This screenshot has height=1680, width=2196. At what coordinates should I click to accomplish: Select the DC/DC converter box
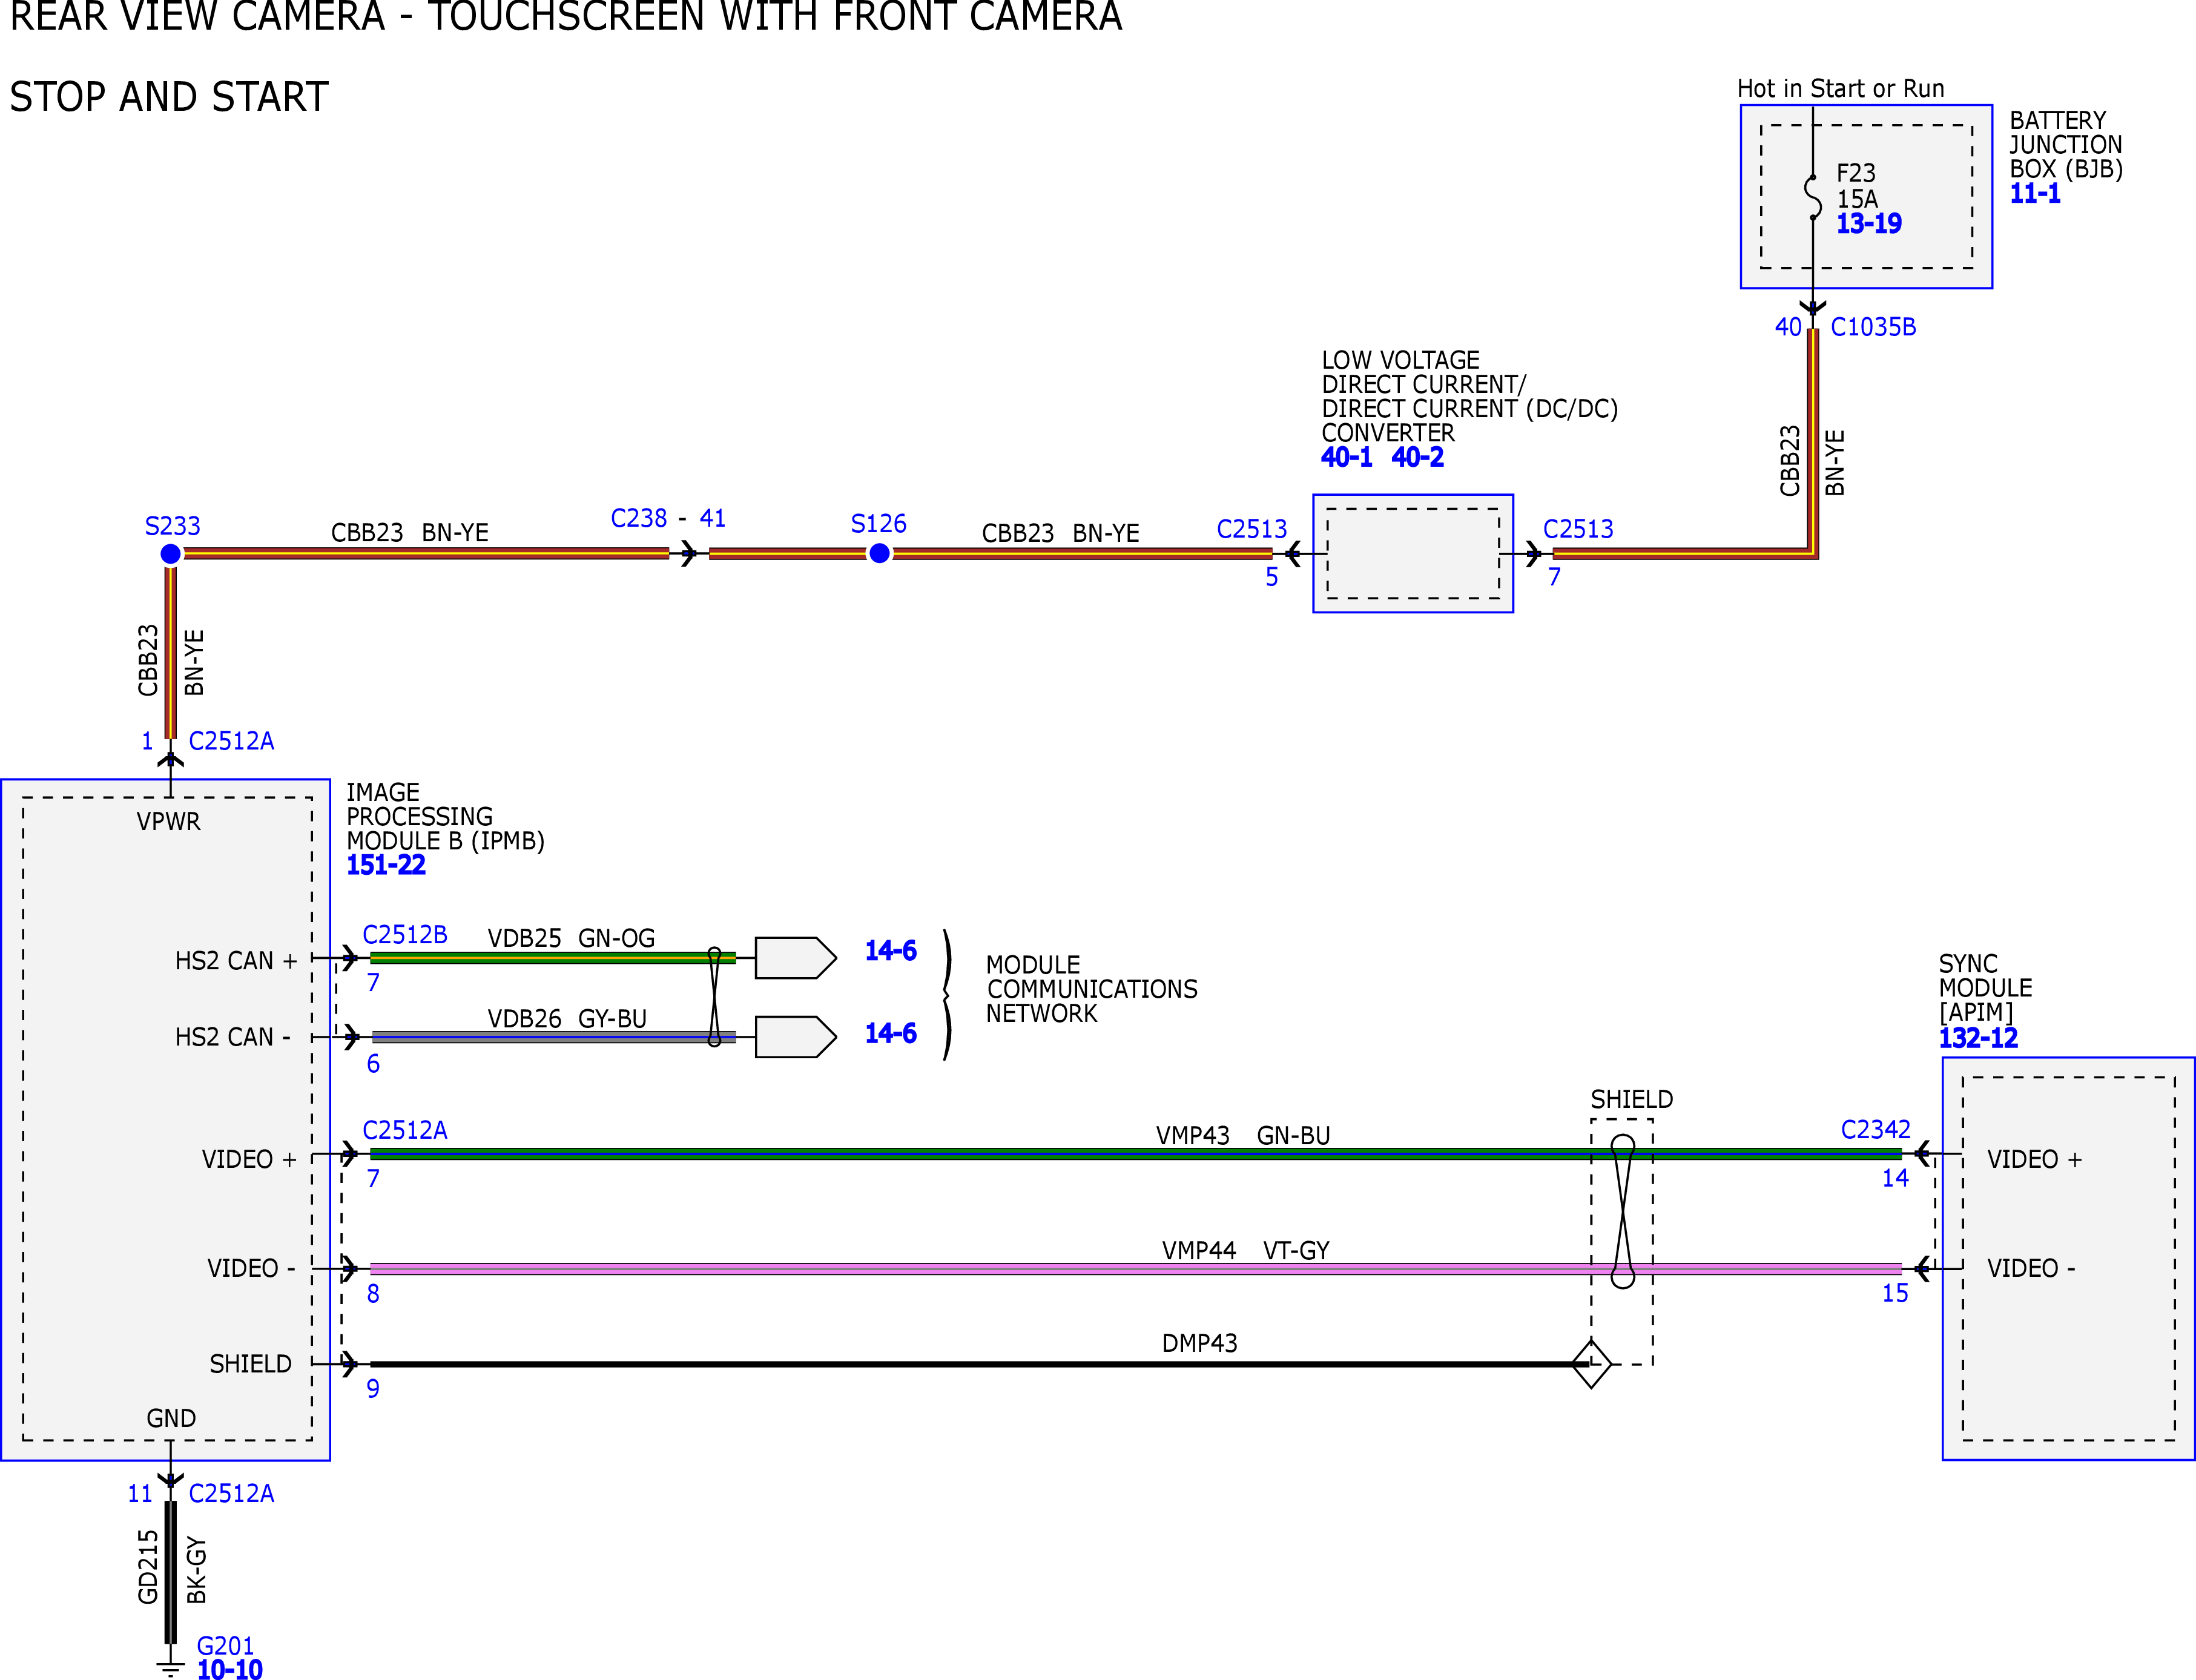click(x=1412, y=553)
